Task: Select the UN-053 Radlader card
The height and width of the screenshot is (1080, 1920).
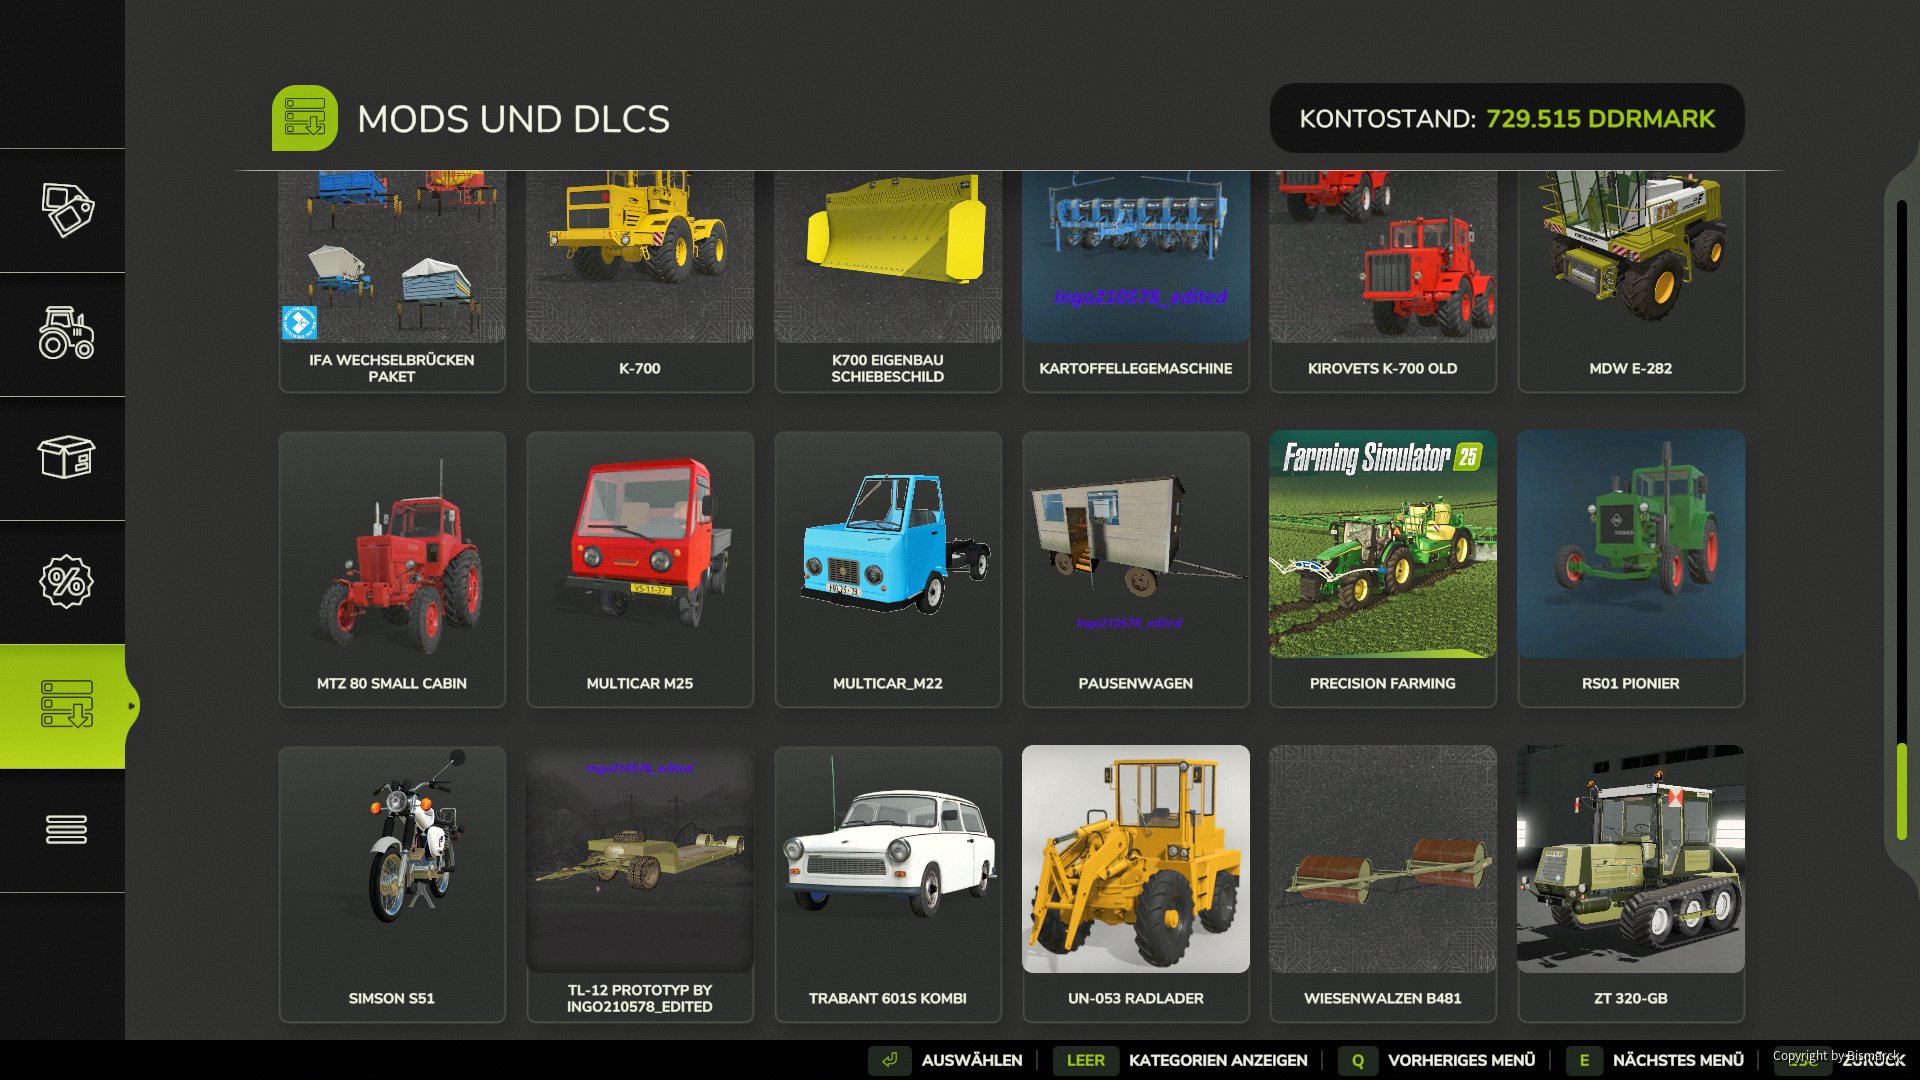Action: click(1136, 884)
